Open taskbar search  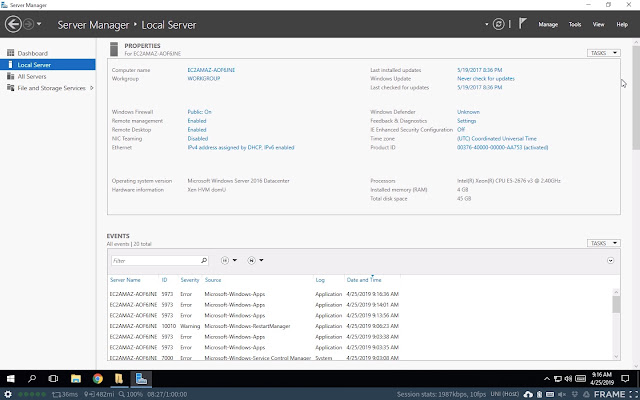point(32,379)
